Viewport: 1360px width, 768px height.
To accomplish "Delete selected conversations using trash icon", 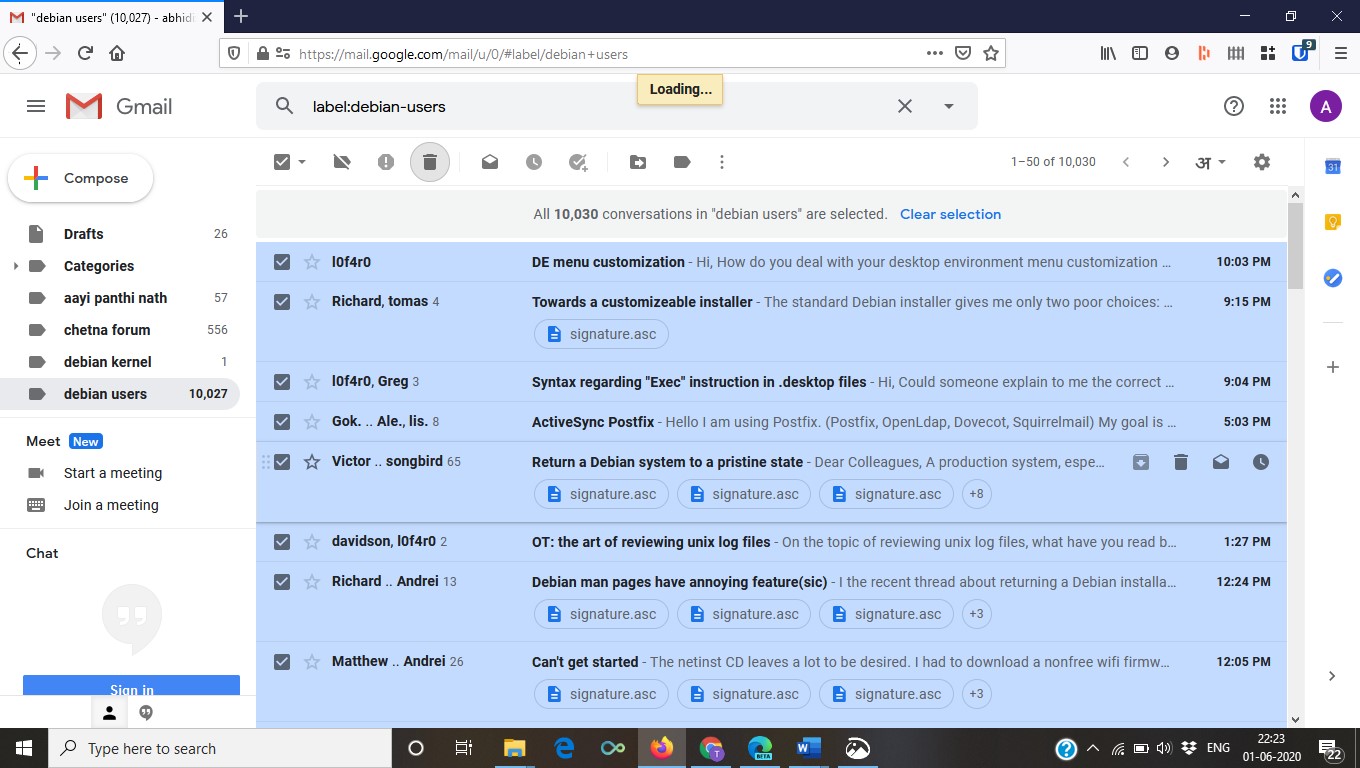I will [430, 161].
